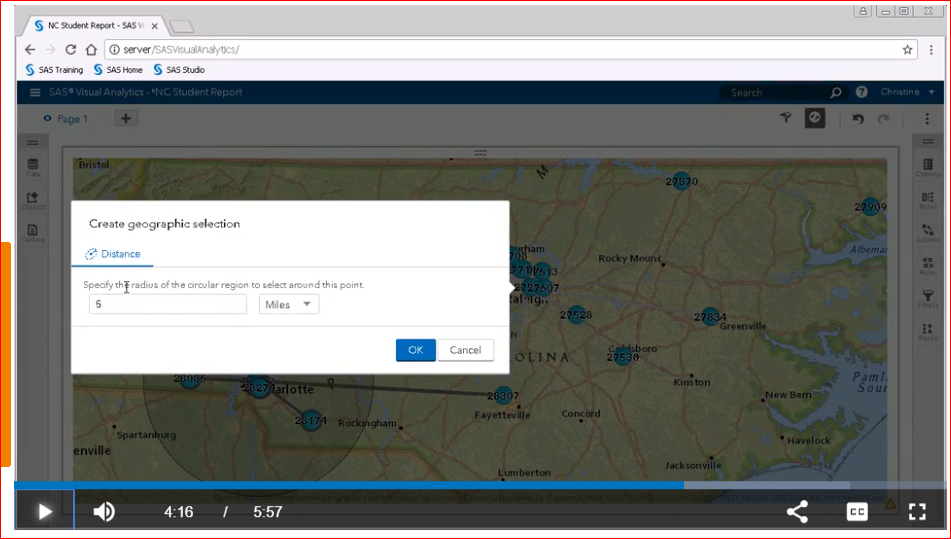951x539 pixels.
Task: Click the pin-style toolbar icon
Action: (x=786, y=118)
